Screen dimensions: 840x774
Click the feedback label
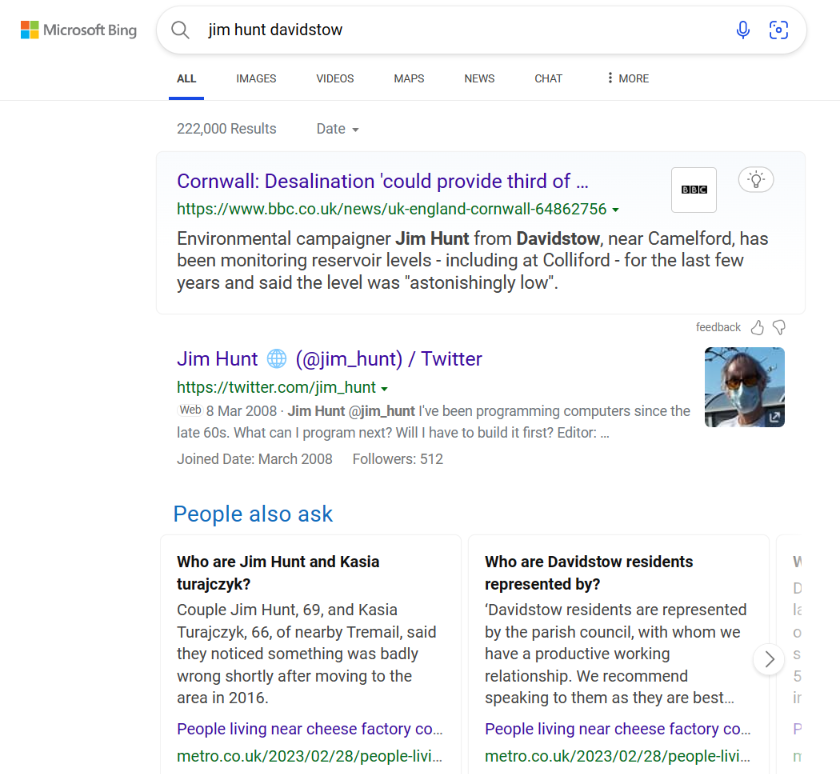pyautogui.click(x=718, y=327)
